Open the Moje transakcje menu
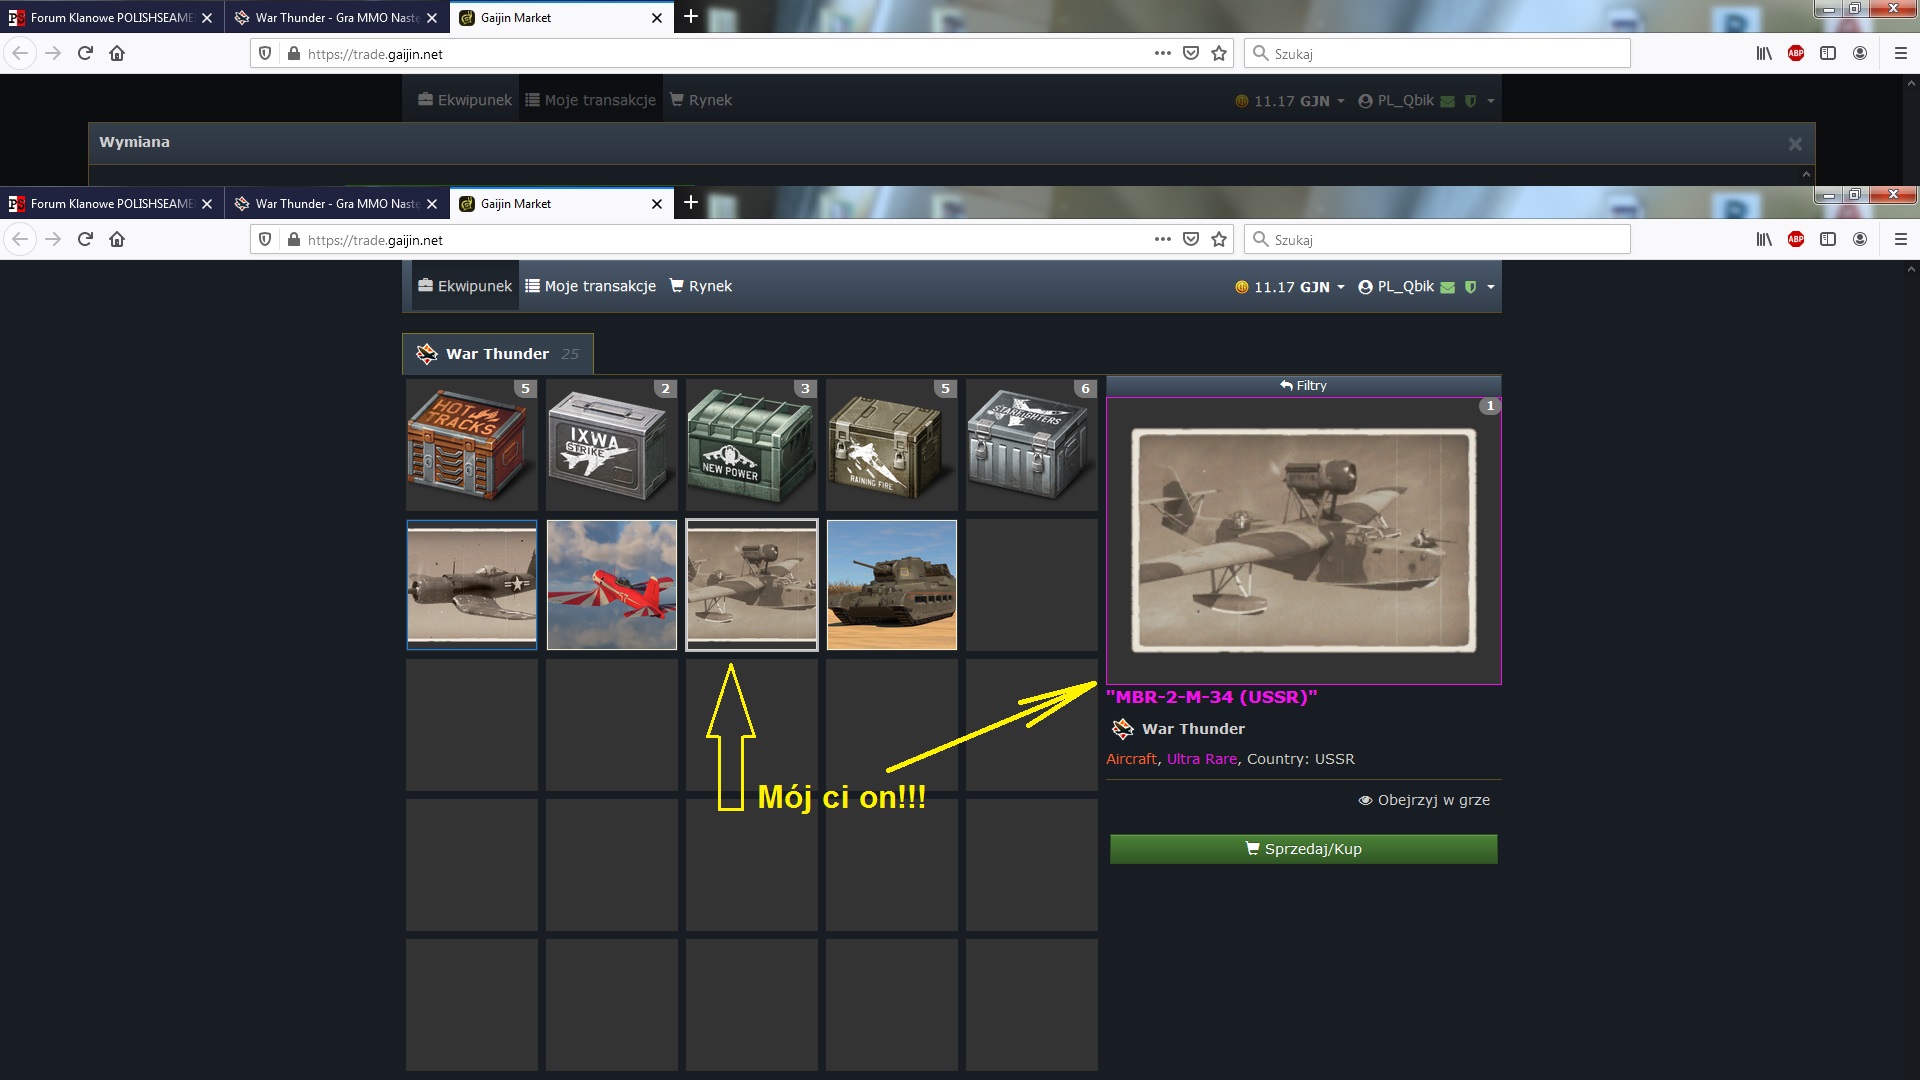 [590, 286]
